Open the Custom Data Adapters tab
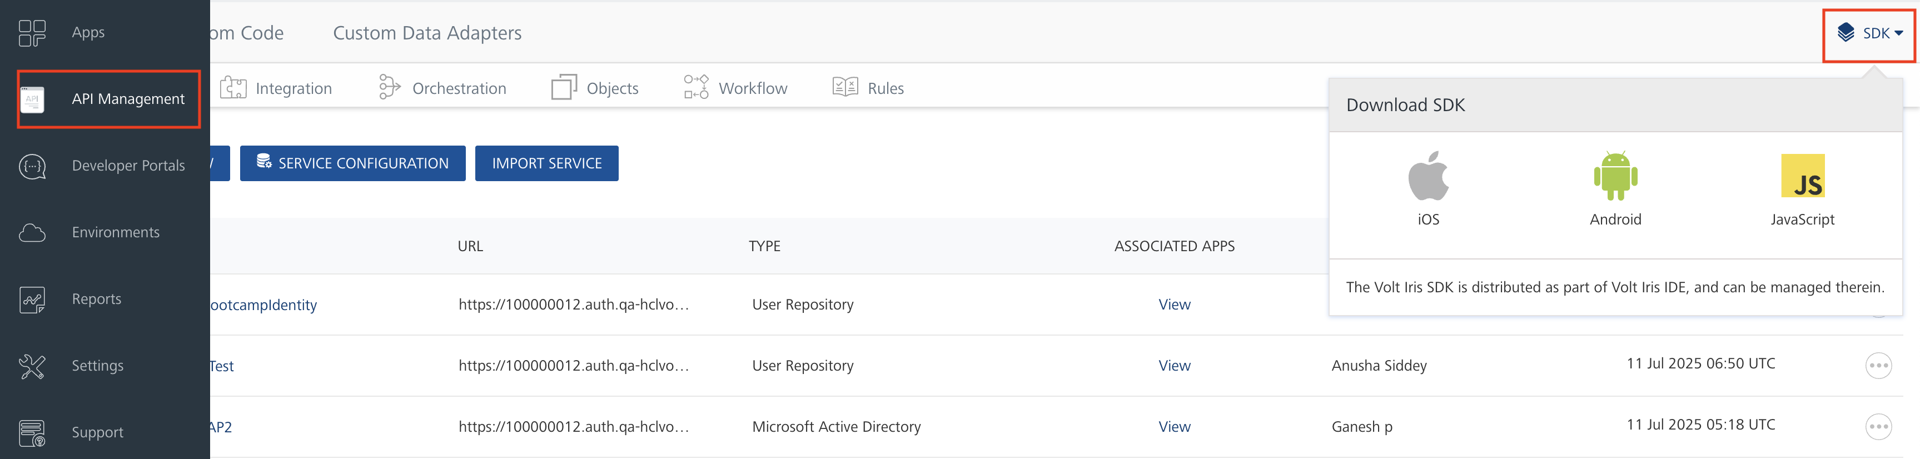Viewport: 1920px width, 459px height. click(x=427, y=33)
